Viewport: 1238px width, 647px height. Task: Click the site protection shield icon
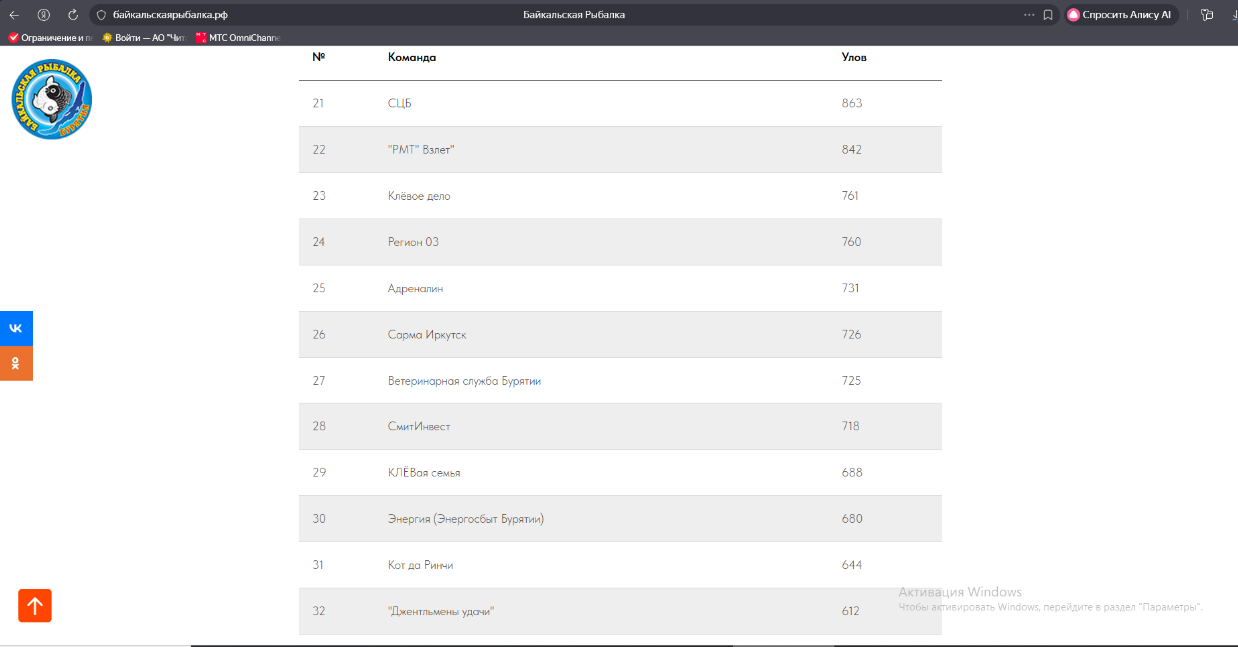point(101,15)
